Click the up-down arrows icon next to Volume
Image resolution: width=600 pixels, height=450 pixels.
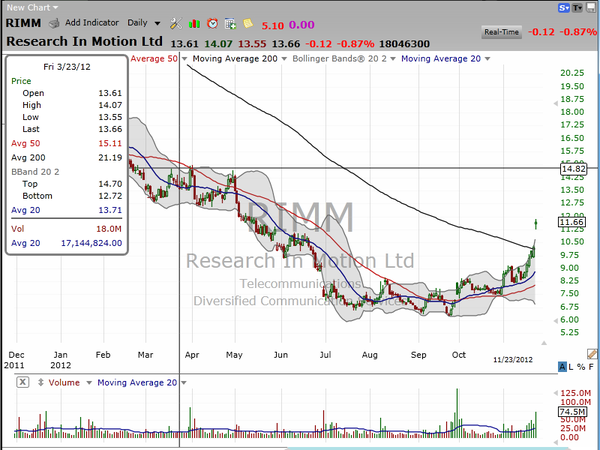pyautogui.click(x=41, y=382)
